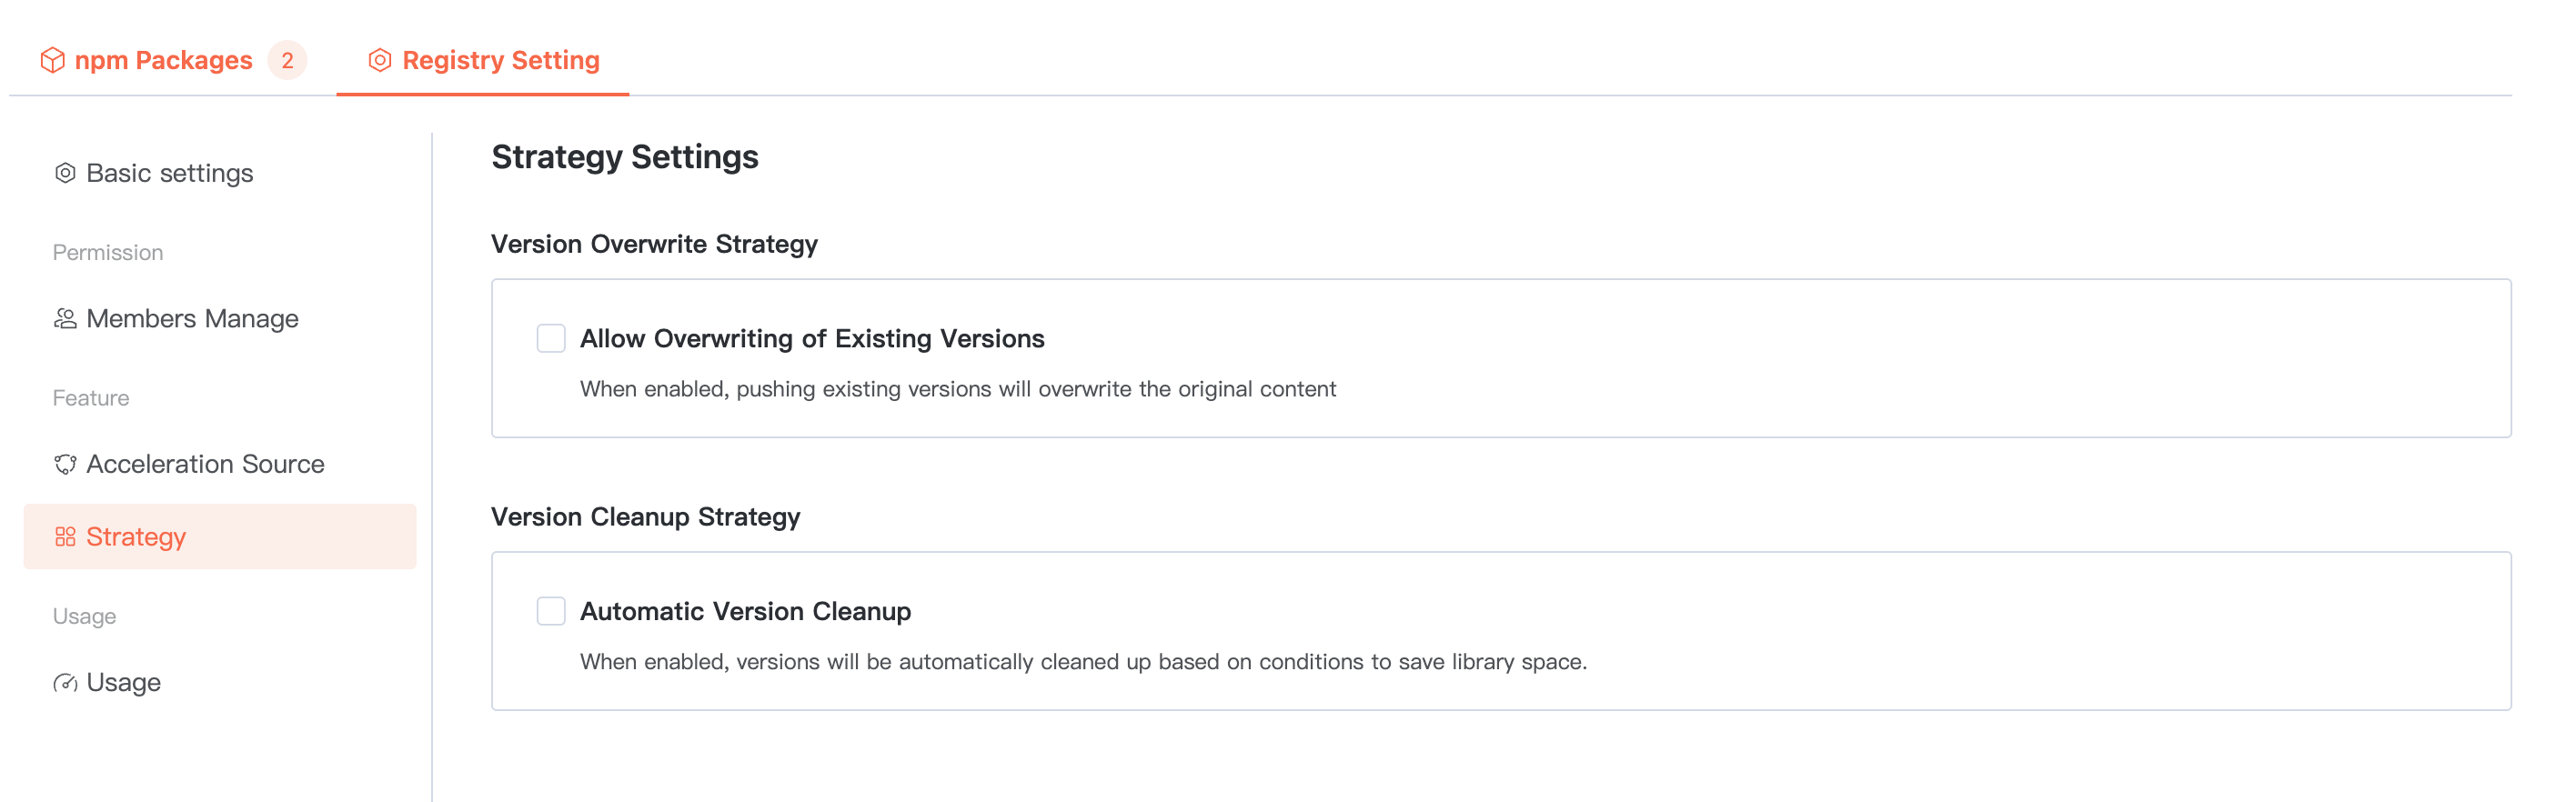Screen dimensions: 2576x802
Task: Enable Automatic Version Cleanup checkbox
Action: pos(551,611)
